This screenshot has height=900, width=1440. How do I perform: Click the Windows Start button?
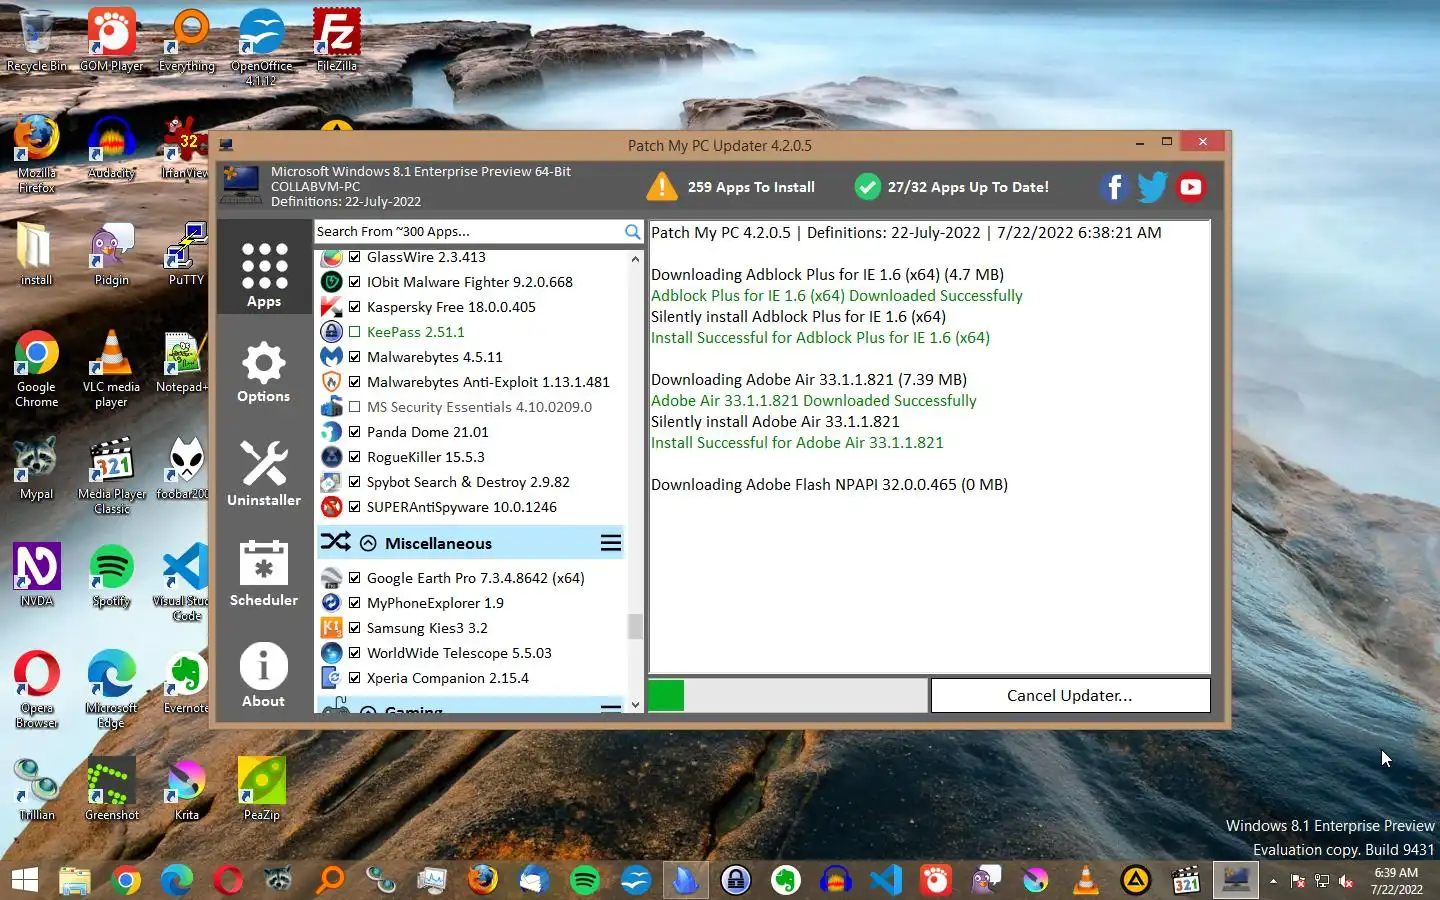[x=25, y=880]
